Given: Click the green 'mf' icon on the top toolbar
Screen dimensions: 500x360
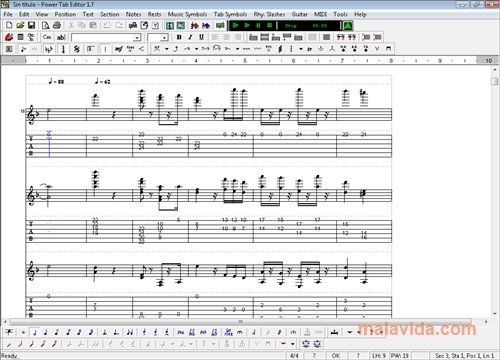Looking at the screenshot, I should pyautogui.click(x=220, y=25).
